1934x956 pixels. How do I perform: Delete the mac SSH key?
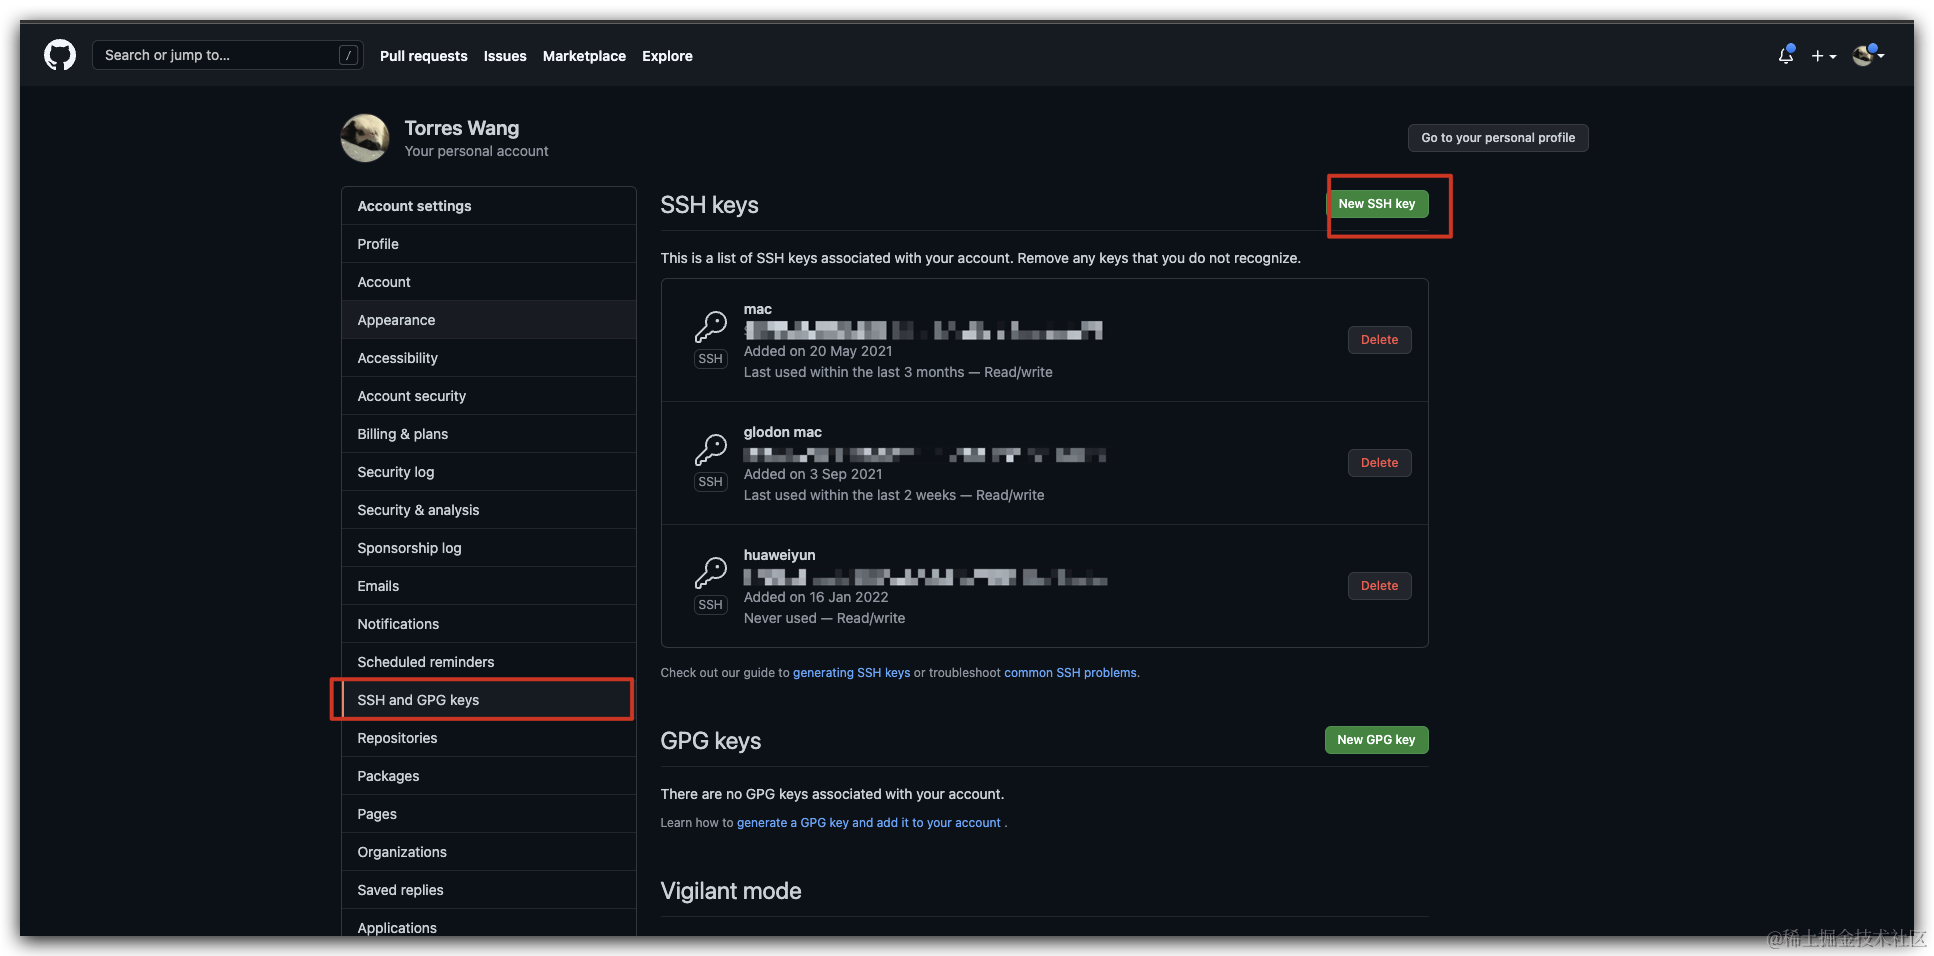click(x=1379, y=340)
